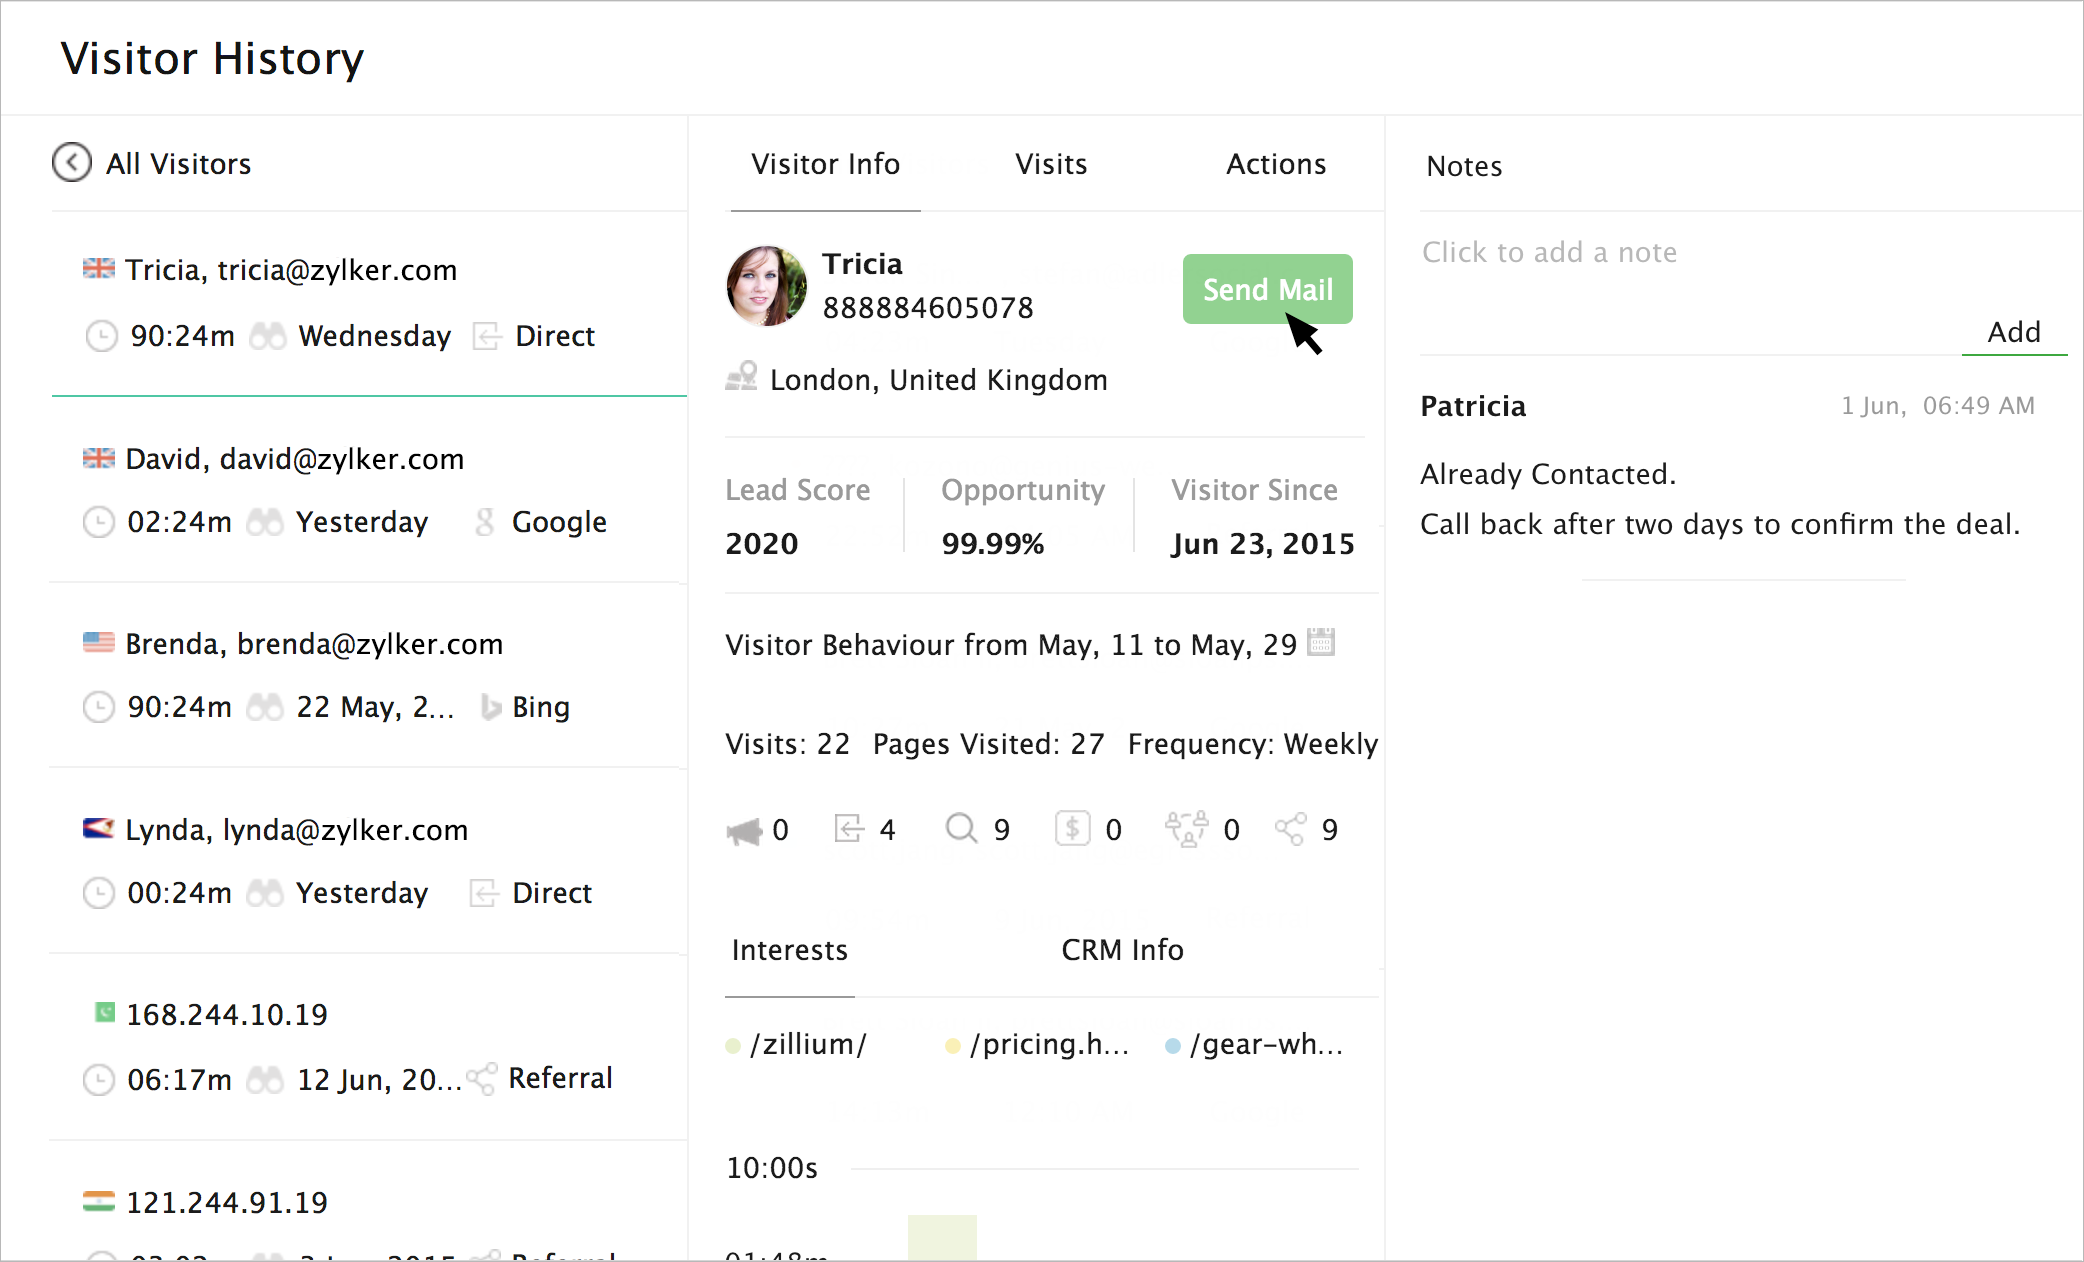Switch to the Visits tab
This screenshot has width=2084, height=1262.
pos(1051,164)
